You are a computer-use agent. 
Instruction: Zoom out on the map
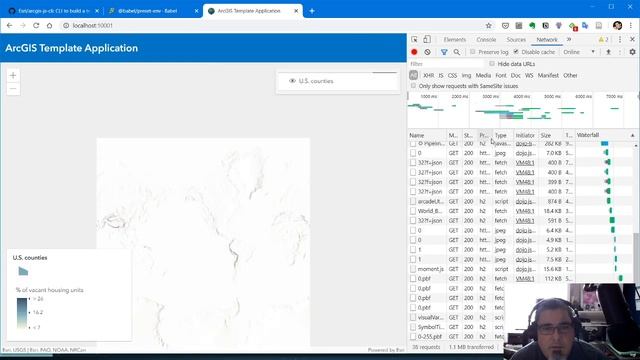coord(13,89)
